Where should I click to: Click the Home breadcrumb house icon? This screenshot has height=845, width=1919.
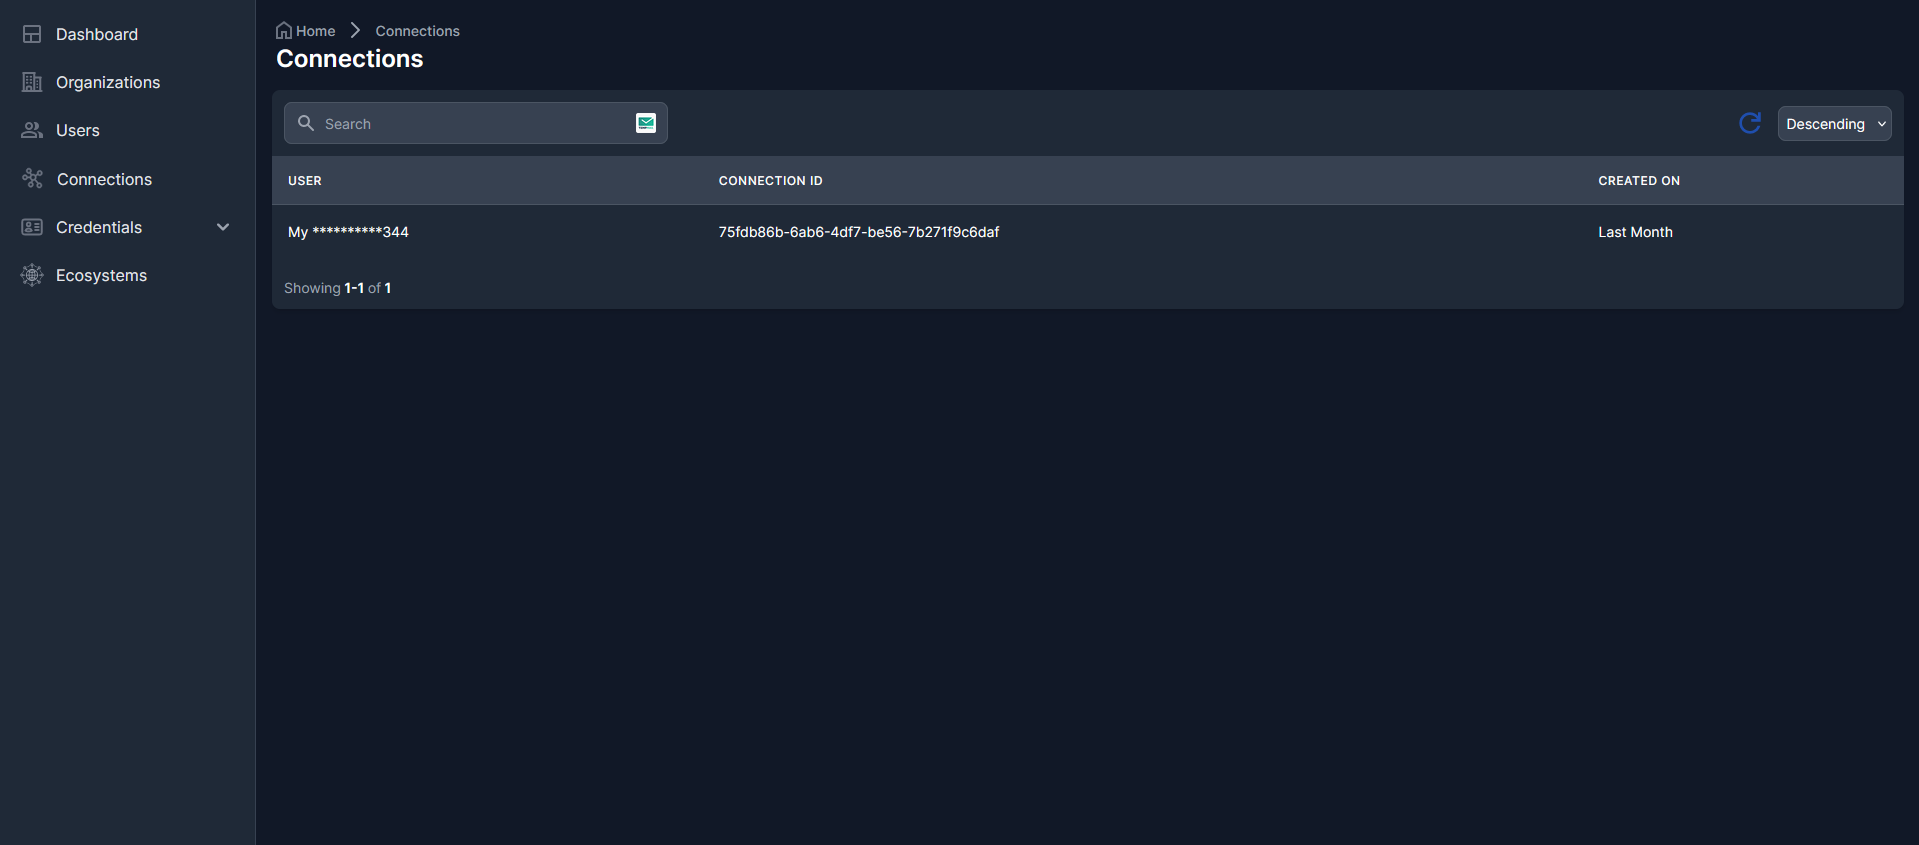pyautogui.click(x=284, y=31)
